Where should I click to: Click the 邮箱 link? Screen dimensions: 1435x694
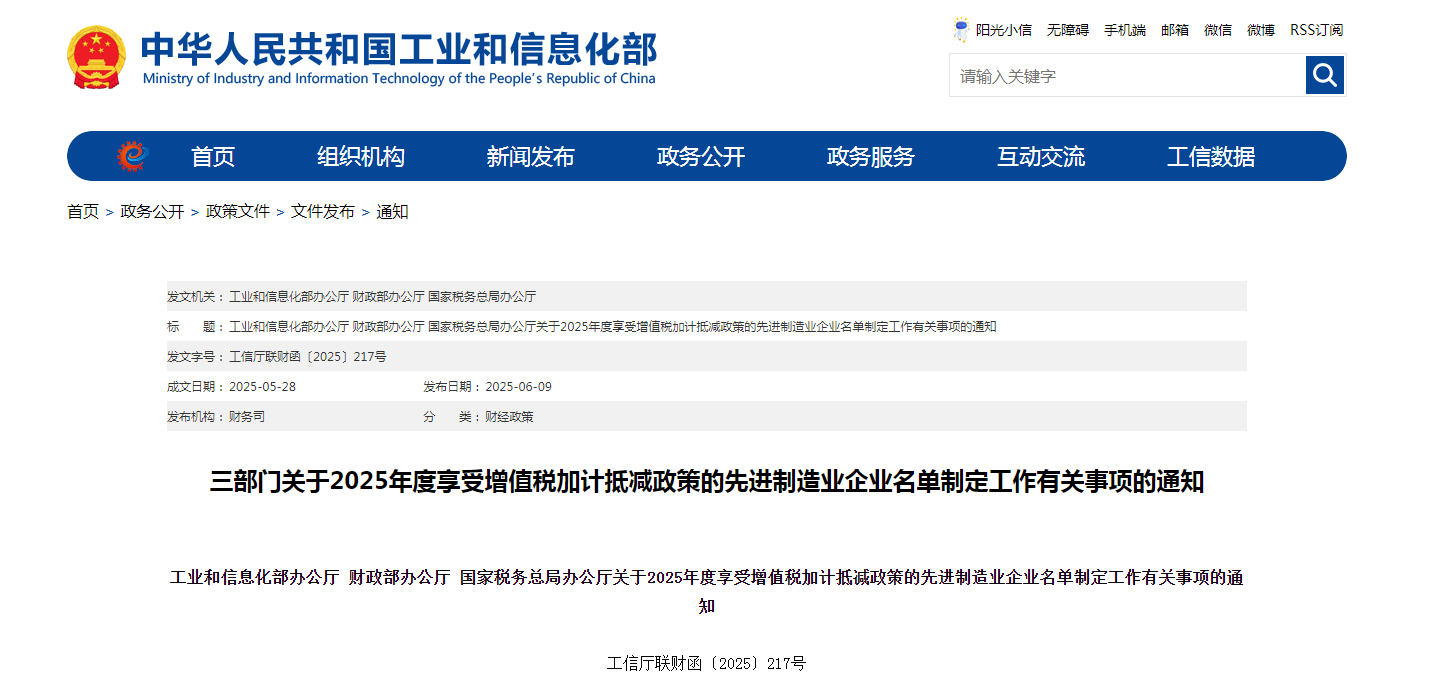[1175, 30]
